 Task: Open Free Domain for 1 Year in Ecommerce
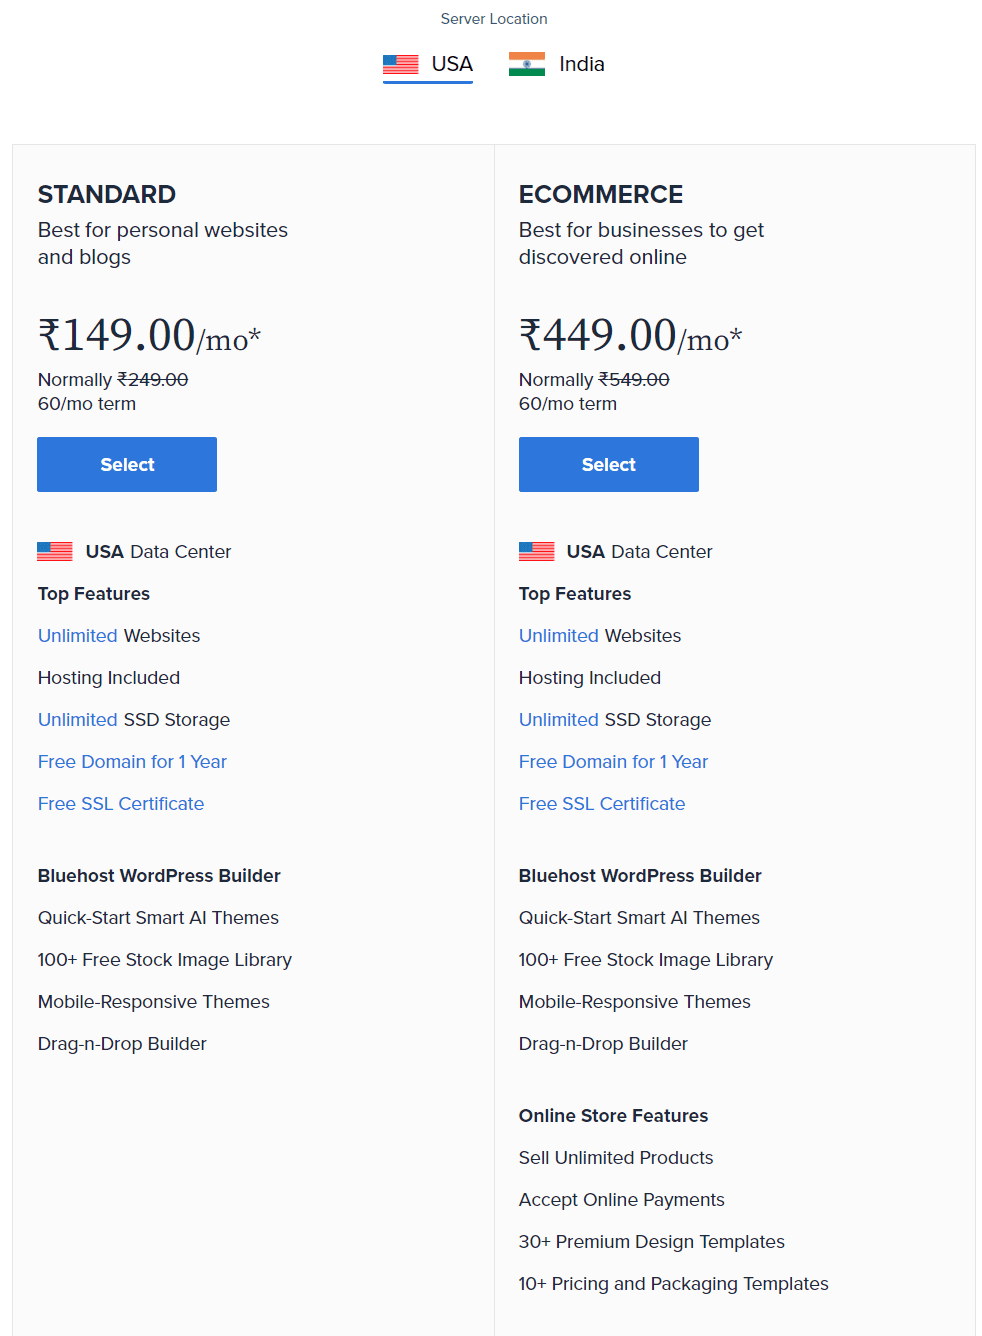coord(613,762)
